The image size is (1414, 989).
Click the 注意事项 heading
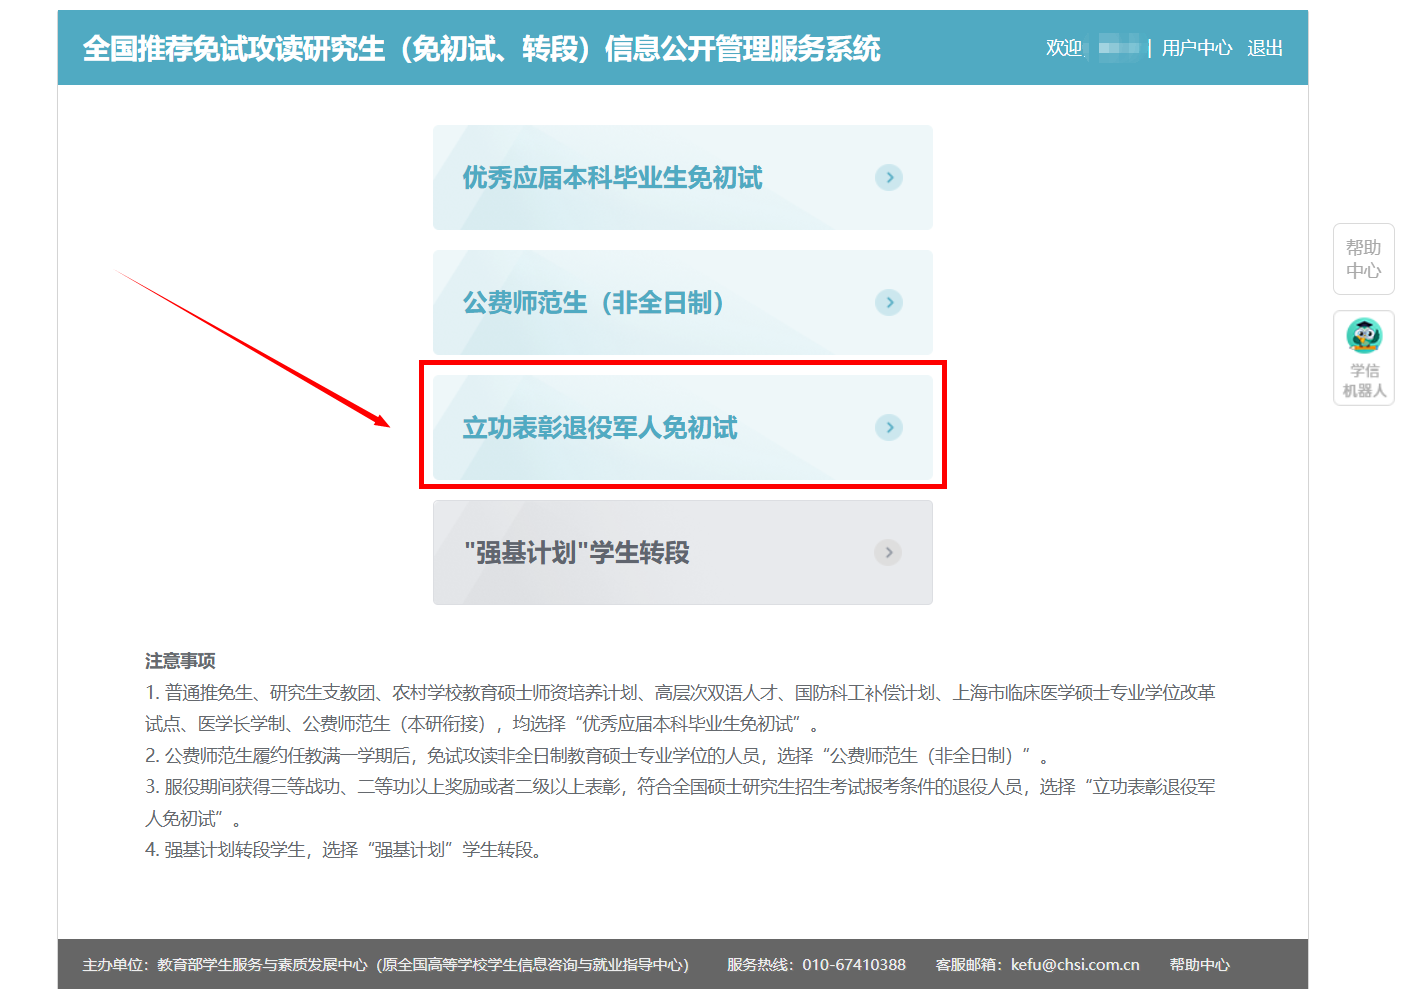tap(180, 661)
